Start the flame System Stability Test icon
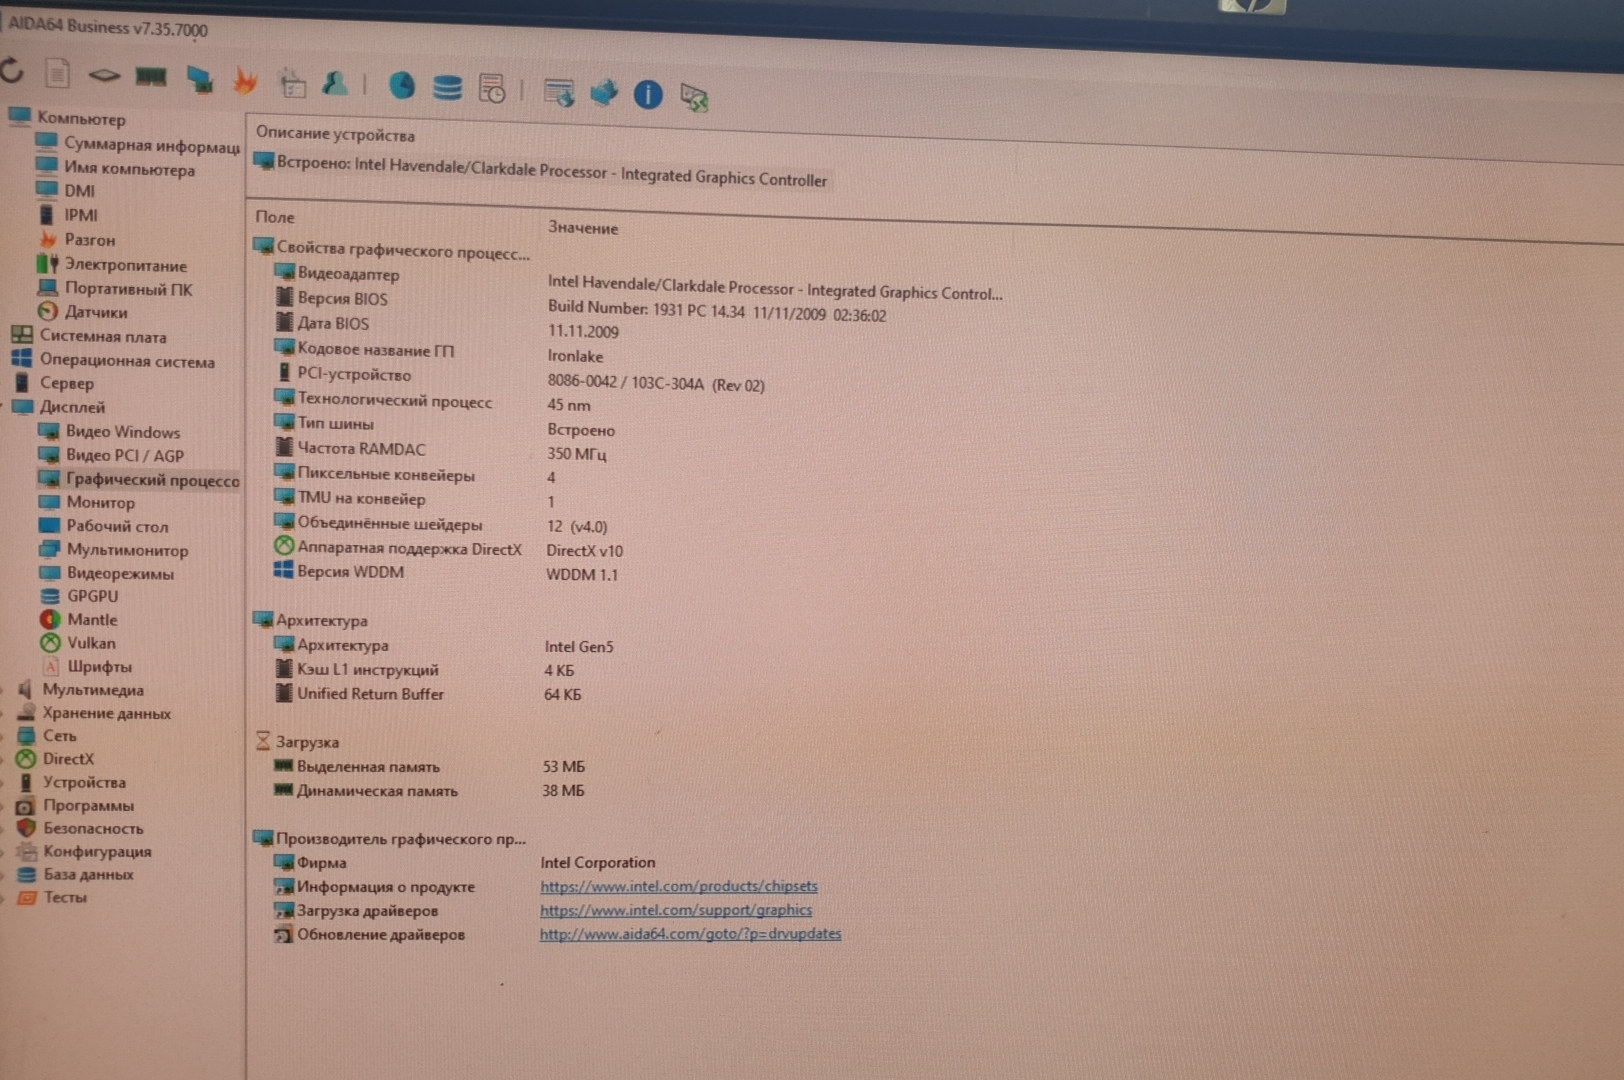Image resolution: width=1624 pixels, height=1080 pixels. (x=245, y=81)
